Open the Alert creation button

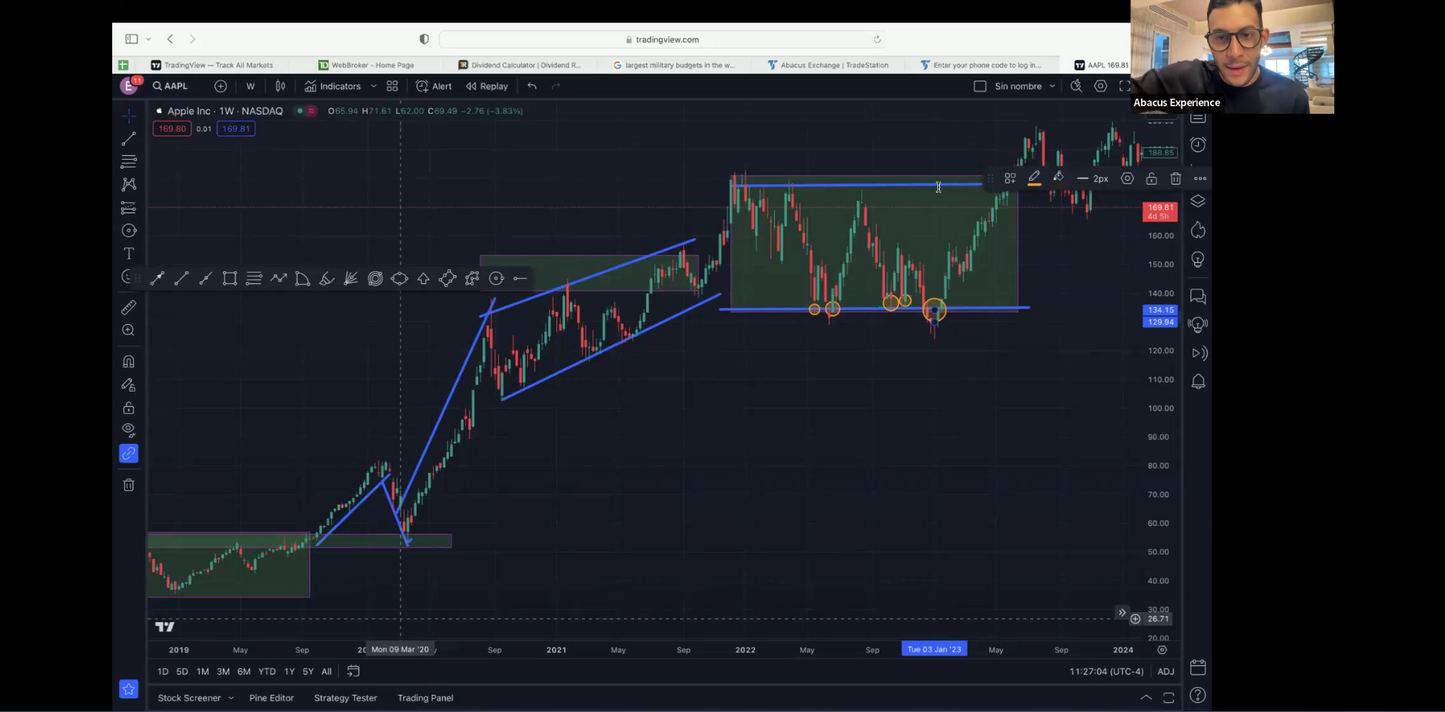point(434,86)
